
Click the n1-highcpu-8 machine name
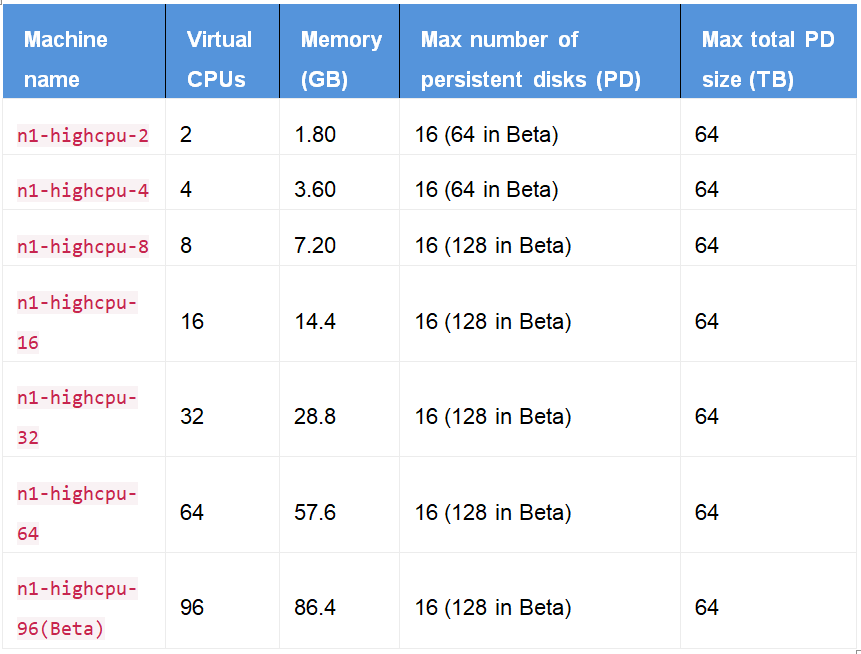coord(83,246)
